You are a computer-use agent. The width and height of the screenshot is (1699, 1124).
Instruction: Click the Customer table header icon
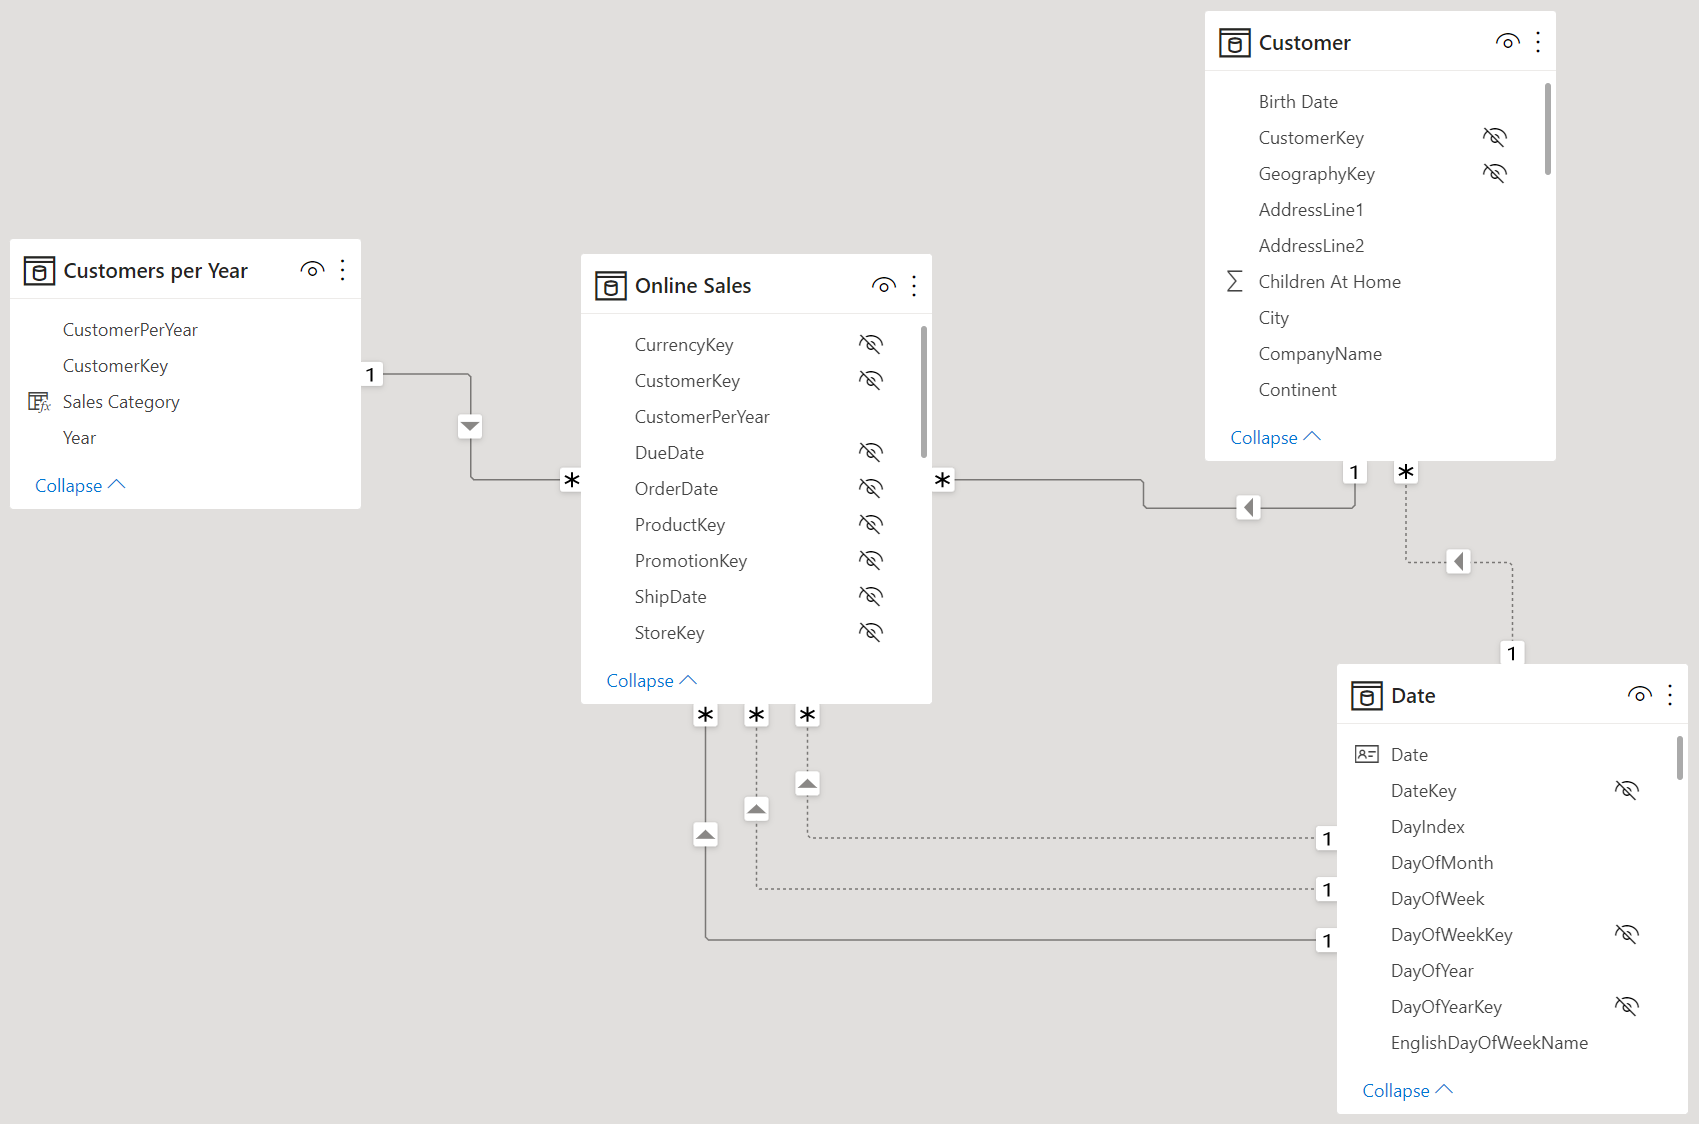[x=1235, y=43]
